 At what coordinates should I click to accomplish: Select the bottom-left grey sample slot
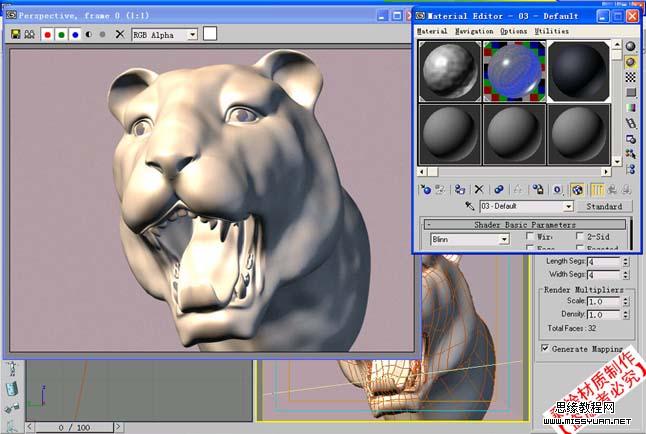tap(450, 134)
